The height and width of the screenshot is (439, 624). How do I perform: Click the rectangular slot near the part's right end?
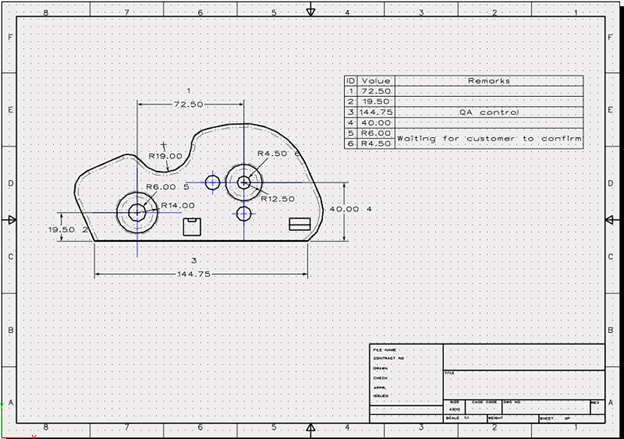point(300,224)
